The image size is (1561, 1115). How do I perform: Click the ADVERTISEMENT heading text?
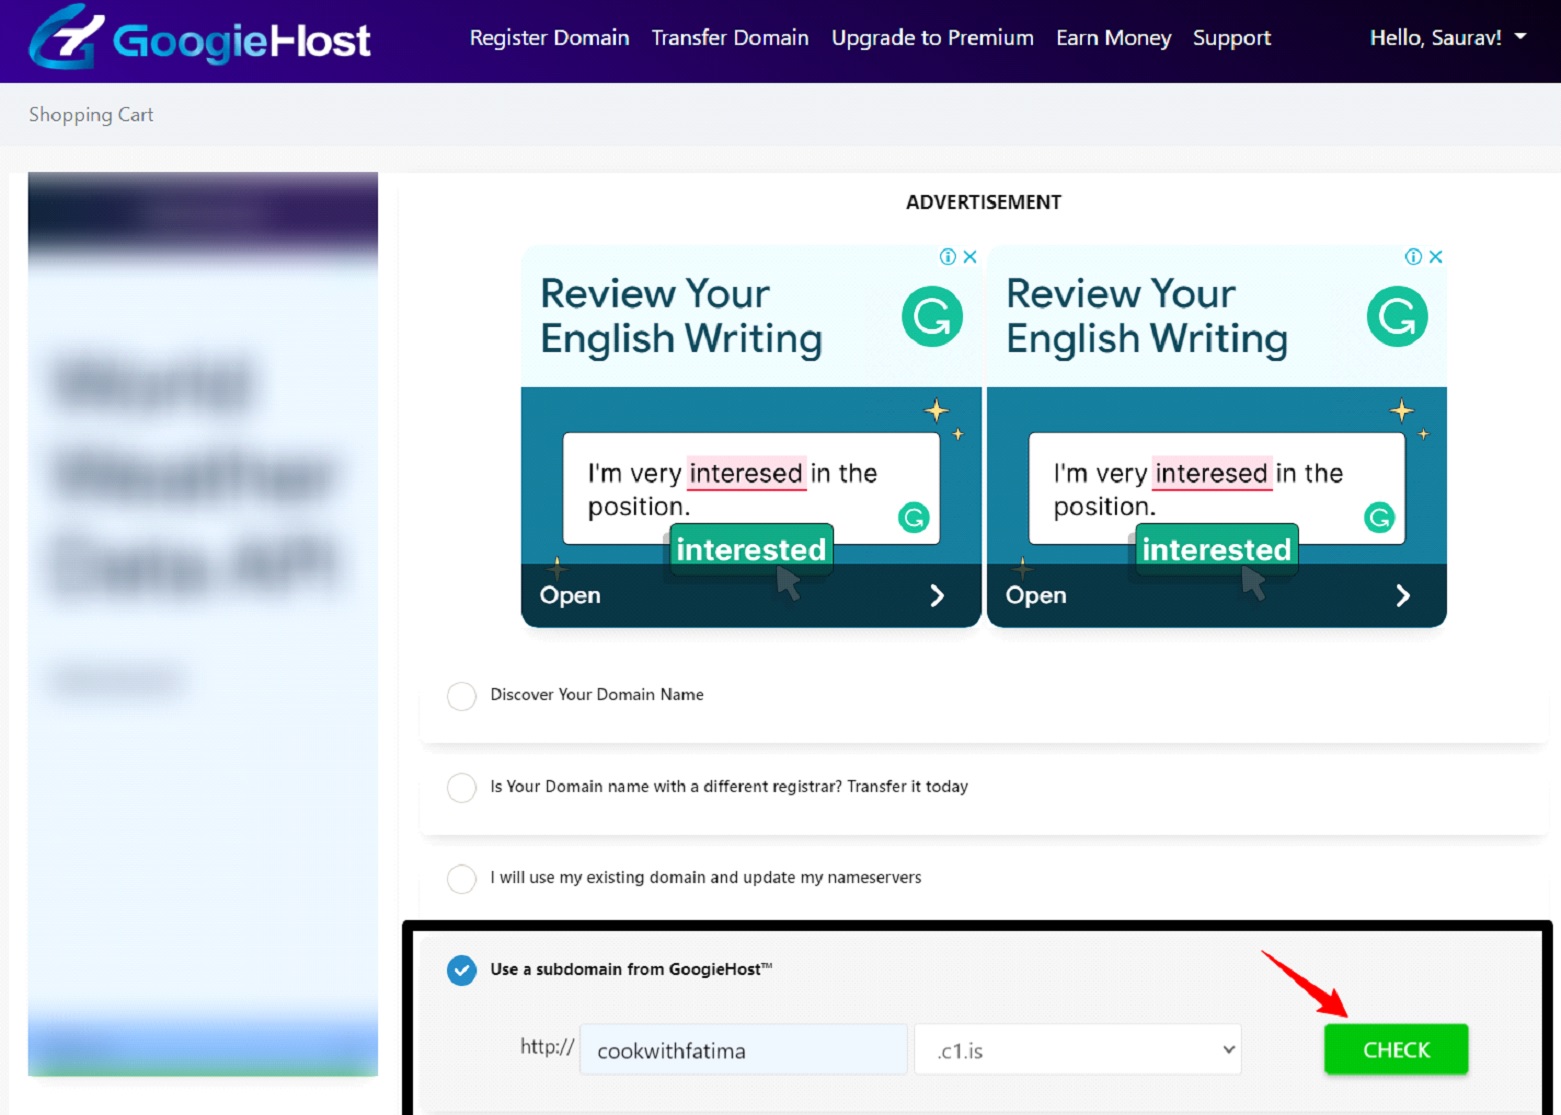pos(983,202)
